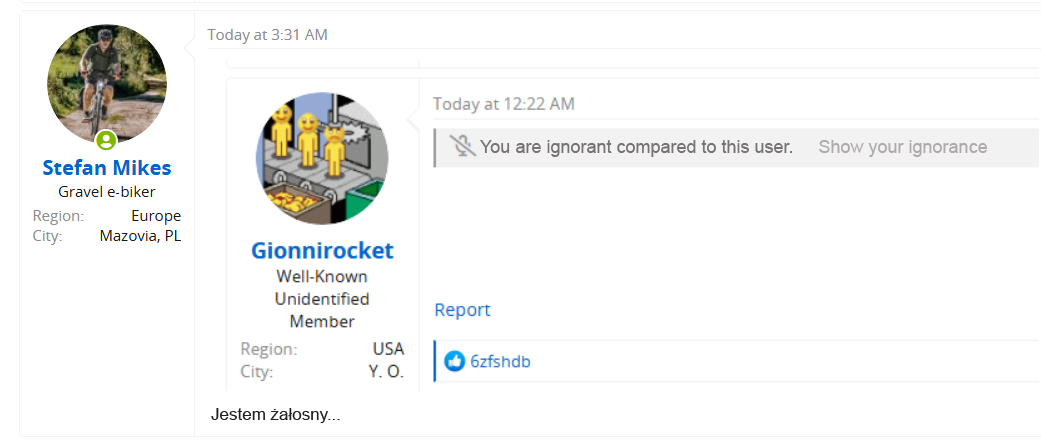Click the 'Mazovia, PL' city value
The image size is (1041, 443).
click(x=140, y=236)
